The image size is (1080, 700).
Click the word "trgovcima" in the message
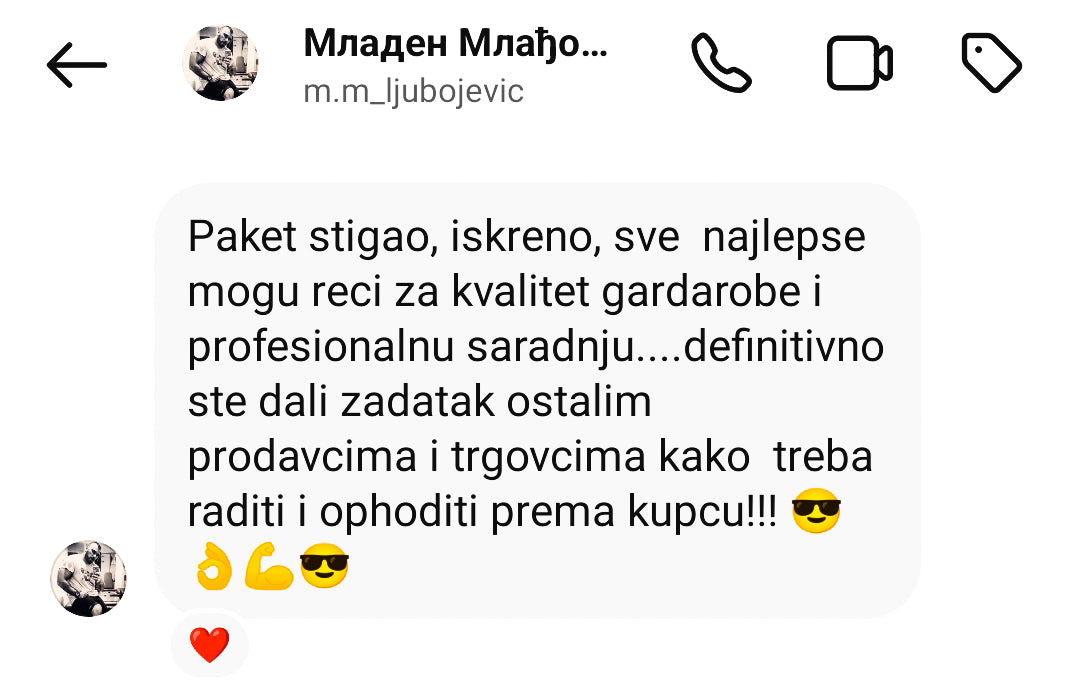(549, 457)
